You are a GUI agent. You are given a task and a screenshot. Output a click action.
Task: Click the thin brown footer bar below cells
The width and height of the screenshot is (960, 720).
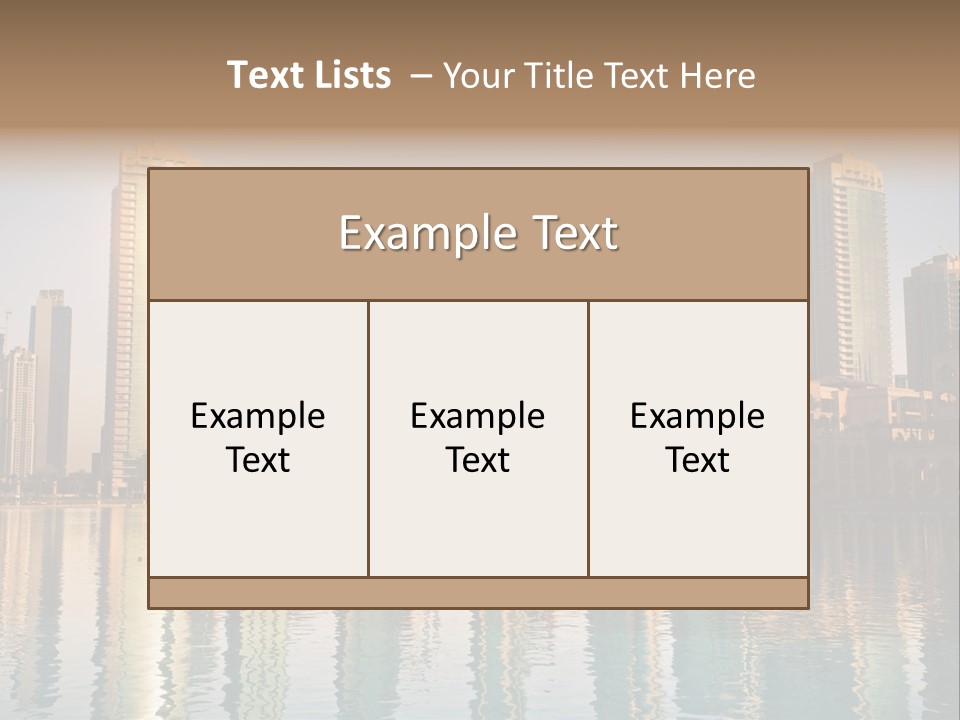click(x=478, y=593)
